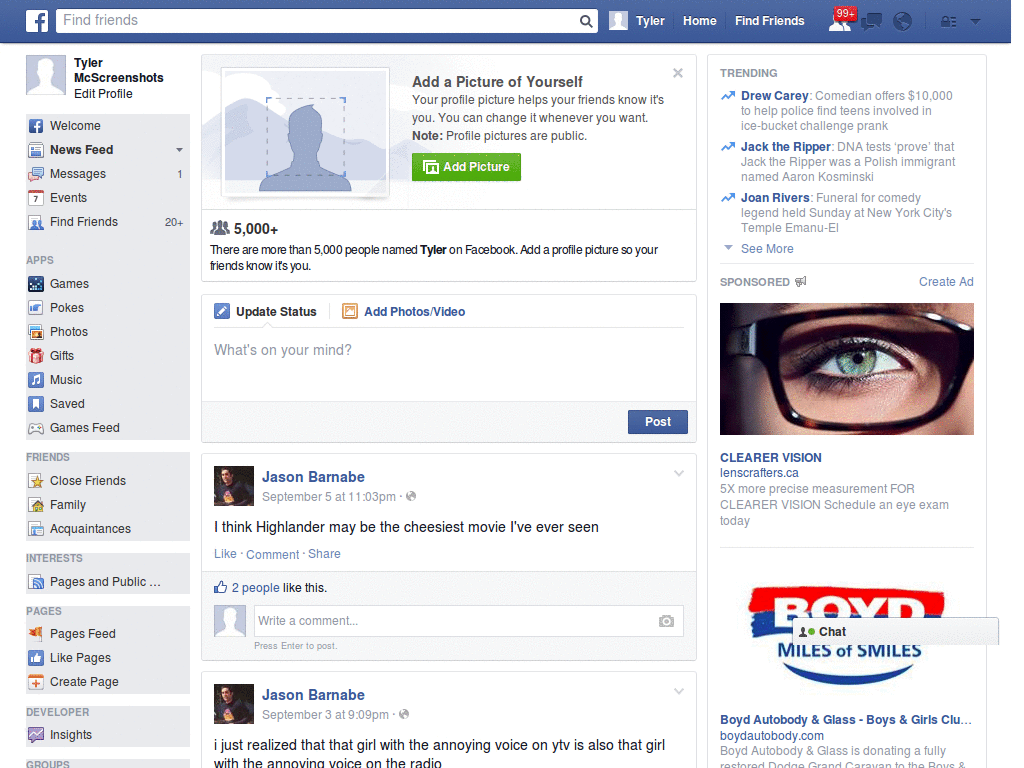Share the Highlander post
The image size is (1024, 768).
point(324,554)
